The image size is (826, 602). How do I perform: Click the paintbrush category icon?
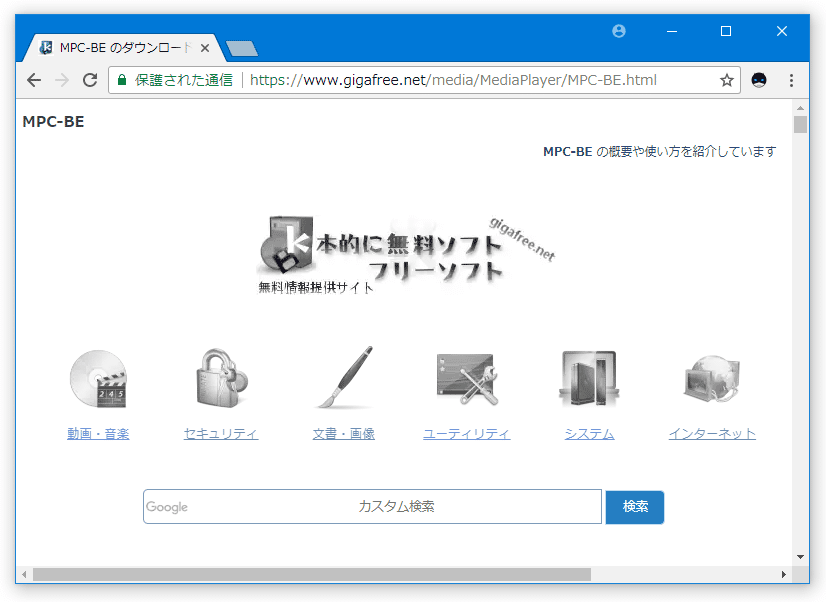(344, 378)
